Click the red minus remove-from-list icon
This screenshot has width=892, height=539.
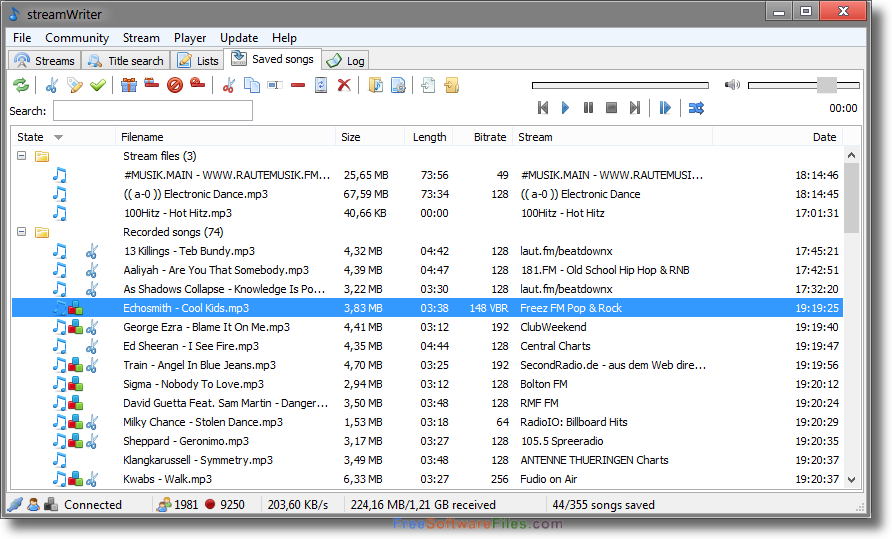point(298,85)
